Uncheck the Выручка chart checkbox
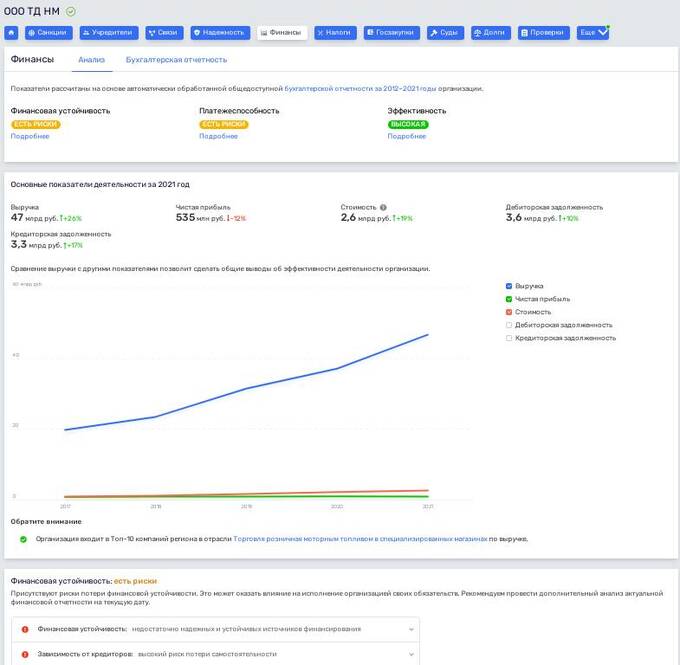The image size is (680, 665). [509, 286]
